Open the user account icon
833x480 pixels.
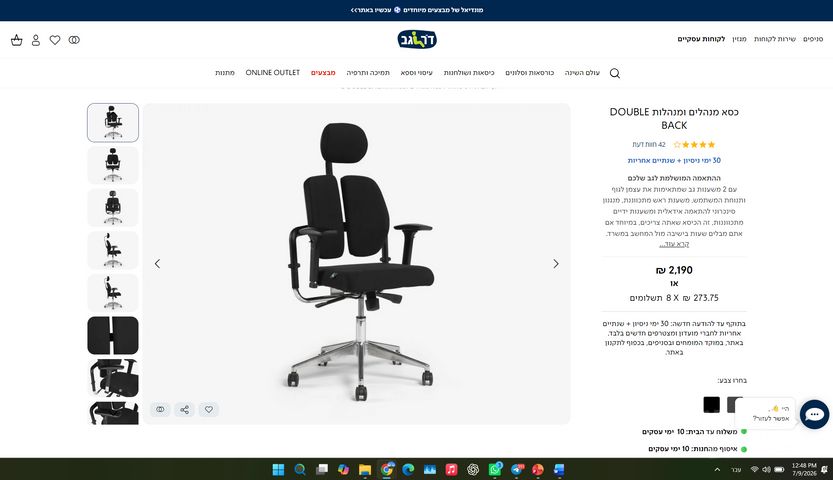click(36, 40)
